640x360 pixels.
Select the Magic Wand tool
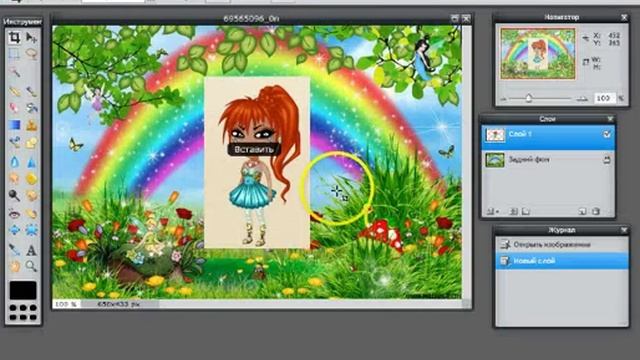coord(14,72)
